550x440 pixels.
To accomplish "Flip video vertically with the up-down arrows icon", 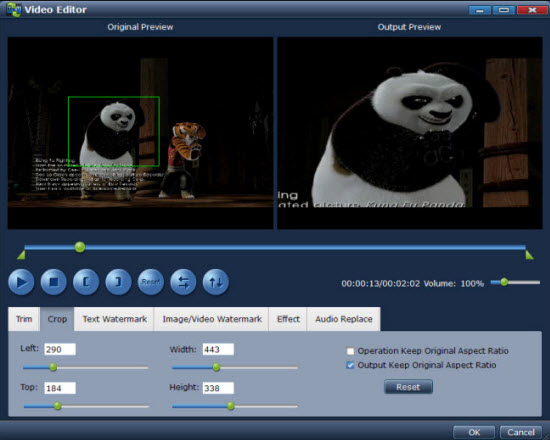I will [x=216, y=282].
